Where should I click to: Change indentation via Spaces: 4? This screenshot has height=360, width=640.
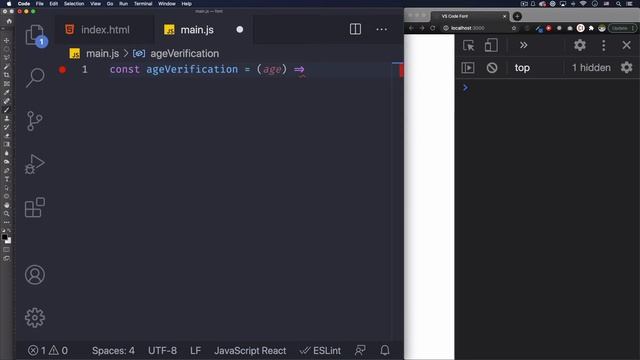113,351
